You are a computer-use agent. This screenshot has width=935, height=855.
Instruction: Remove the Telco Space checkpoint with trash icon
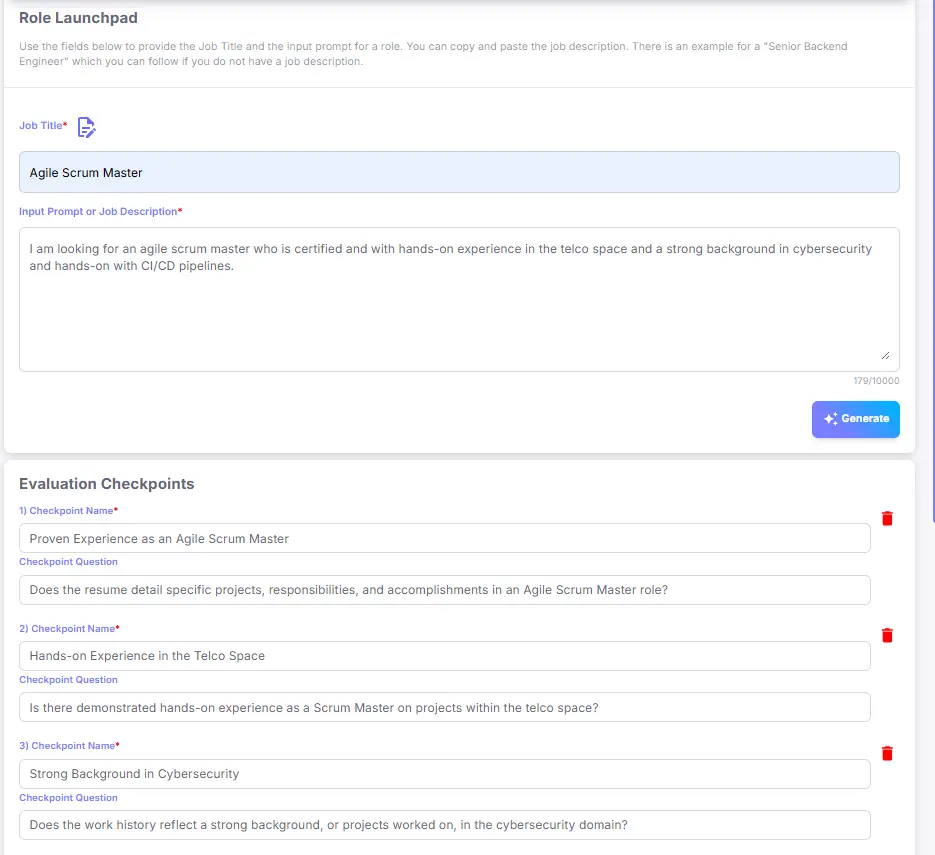(887, 635)
